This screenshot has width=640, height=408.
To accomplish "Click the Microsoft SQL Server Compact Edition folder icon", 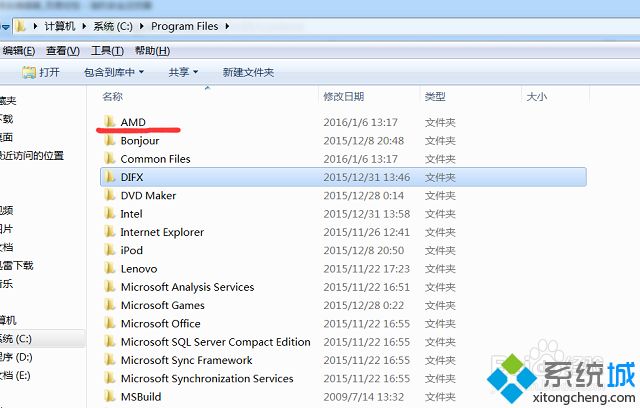I will 109,341.
